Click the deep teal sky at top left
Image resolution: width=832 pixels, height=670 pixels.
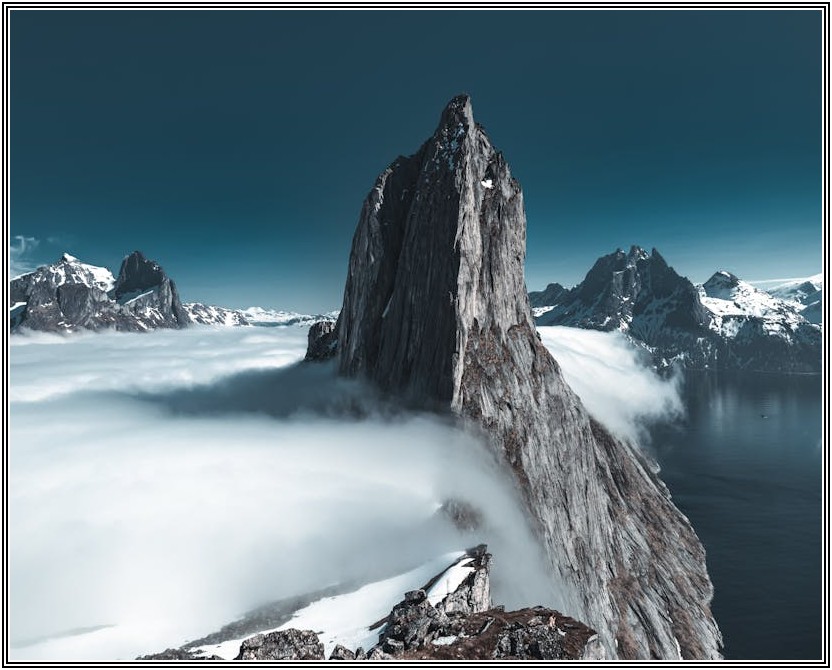click(x=150, y=100)
